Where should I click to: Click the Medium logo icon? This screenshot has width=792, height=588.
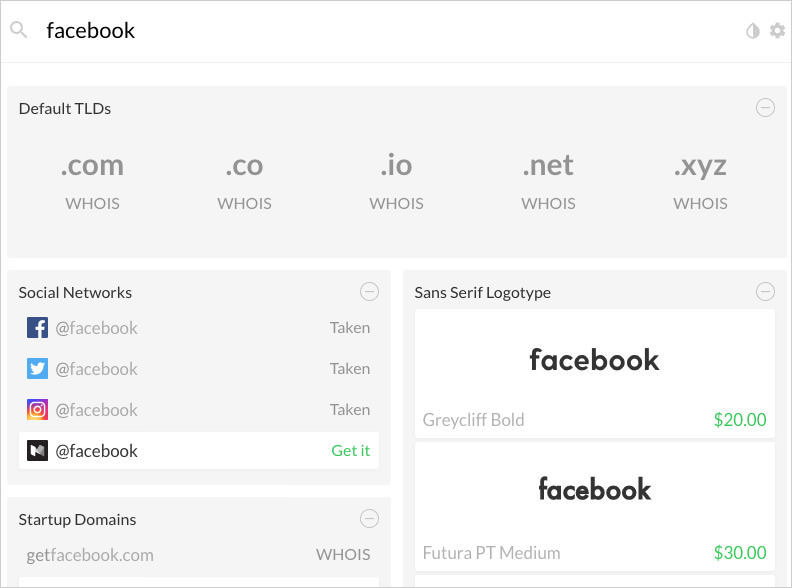click(37, 451)
